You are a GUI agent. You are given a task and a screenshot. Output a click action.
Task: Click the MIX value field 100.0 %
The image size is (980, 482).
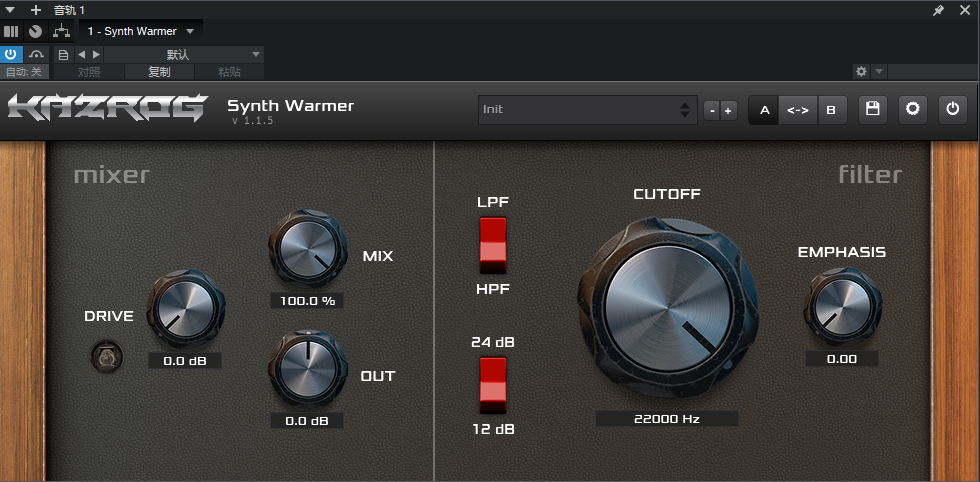307,301
